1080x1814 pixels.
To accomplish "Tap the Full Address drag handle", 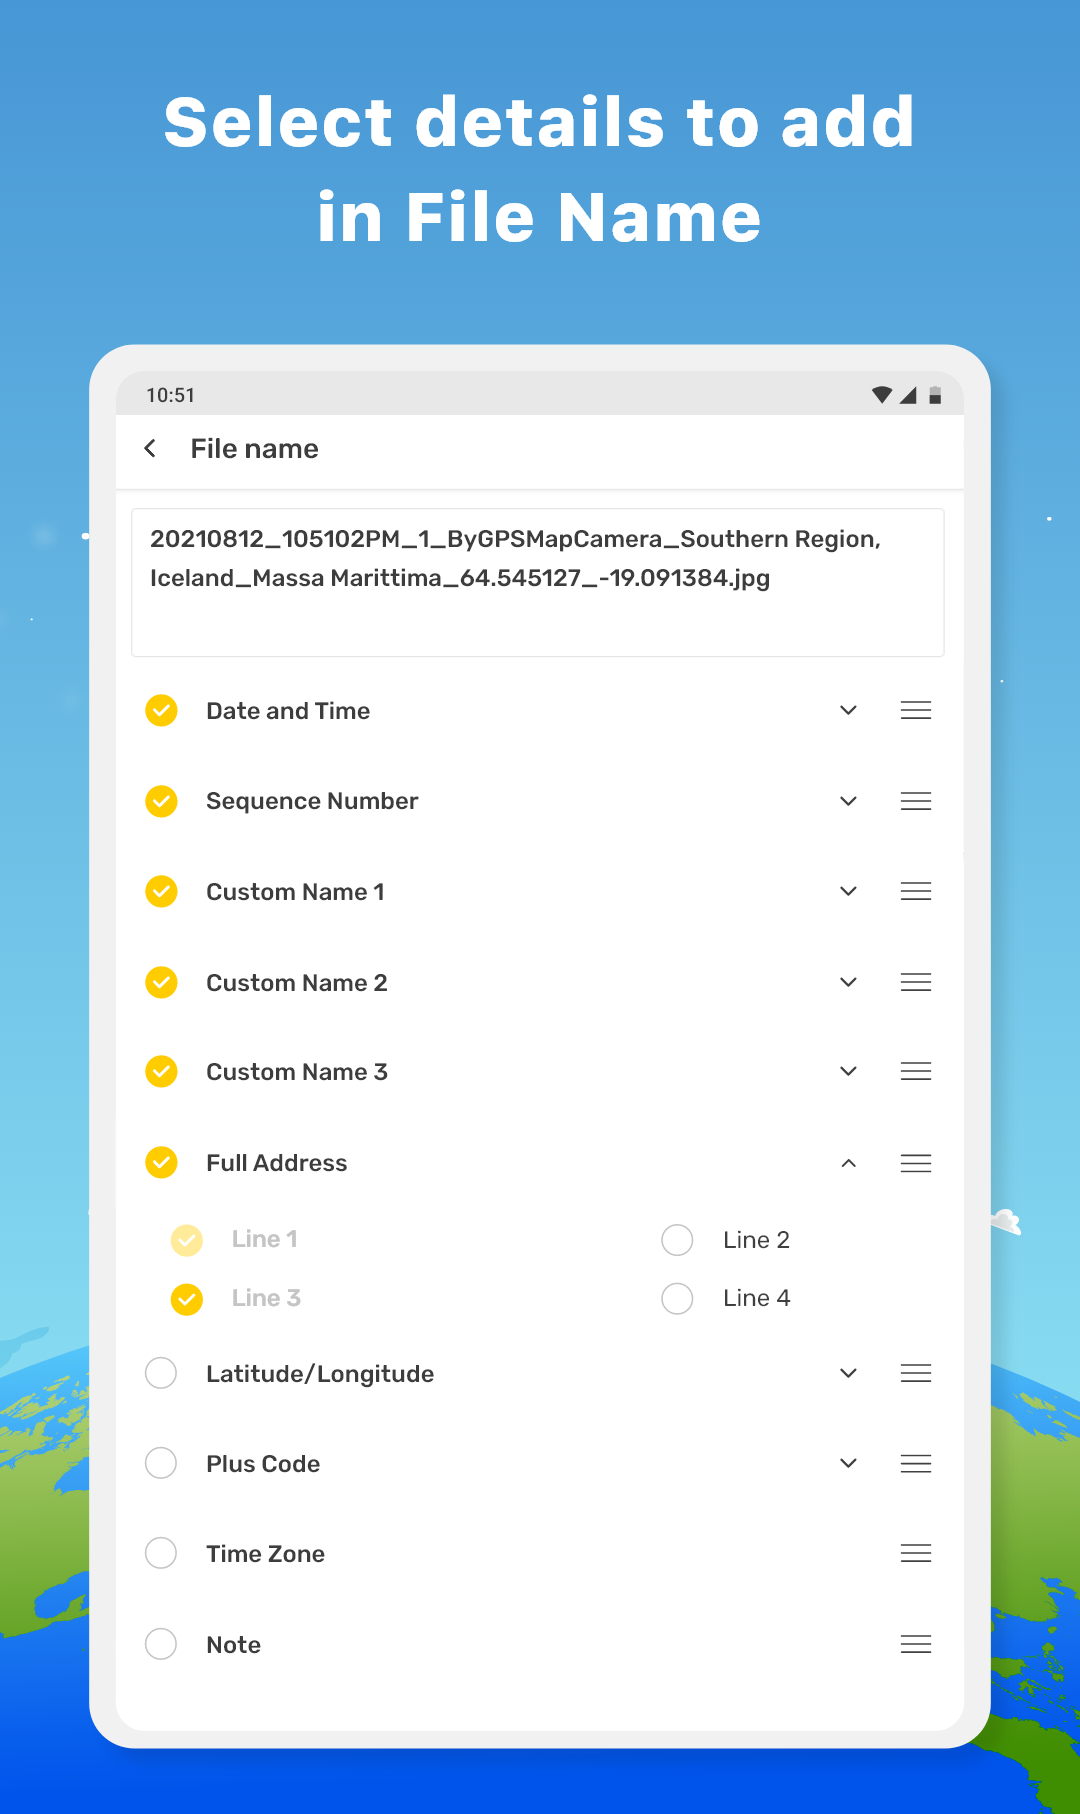I will pos(915,1163).
